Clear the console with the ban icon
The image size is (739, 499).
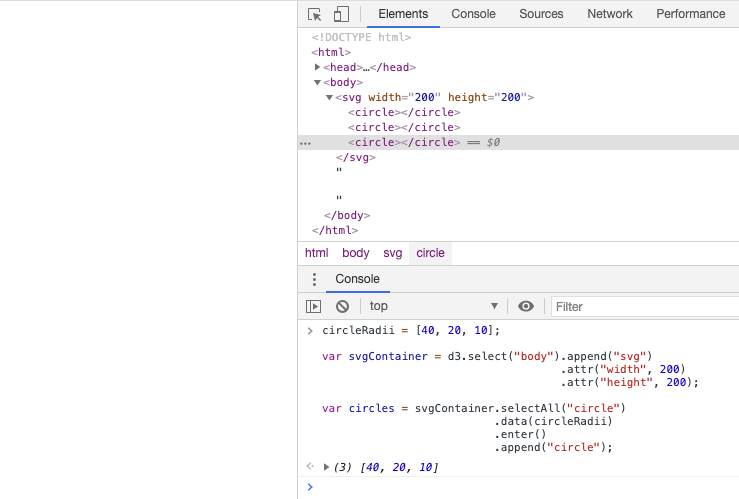click(x=343, y=306)
